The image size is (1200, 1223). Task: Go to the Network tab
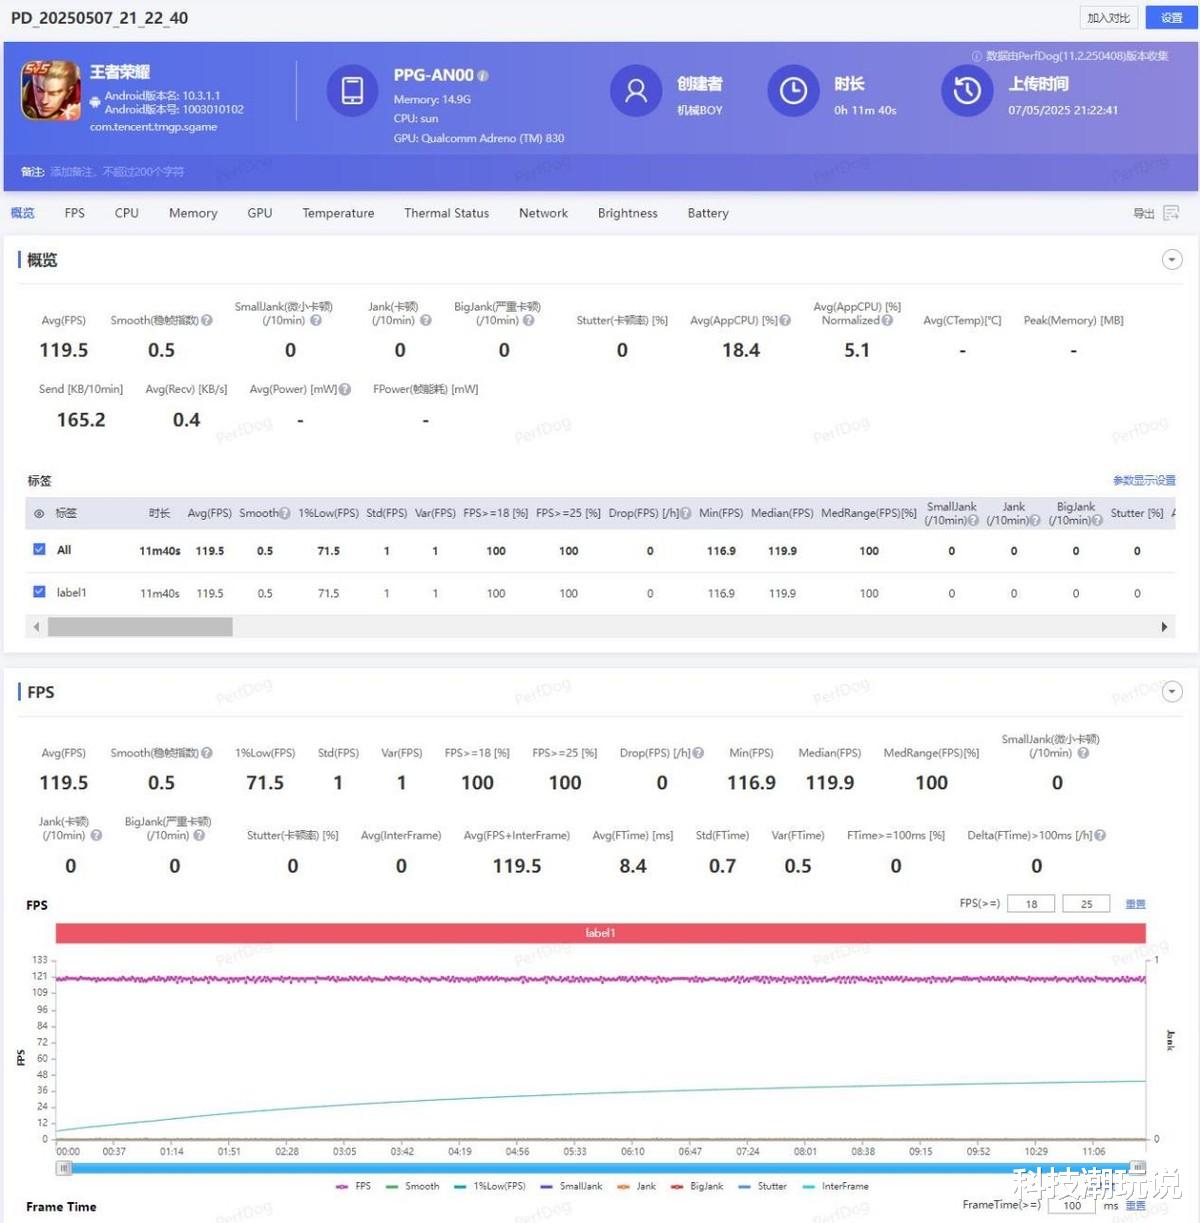pos(543,213)
